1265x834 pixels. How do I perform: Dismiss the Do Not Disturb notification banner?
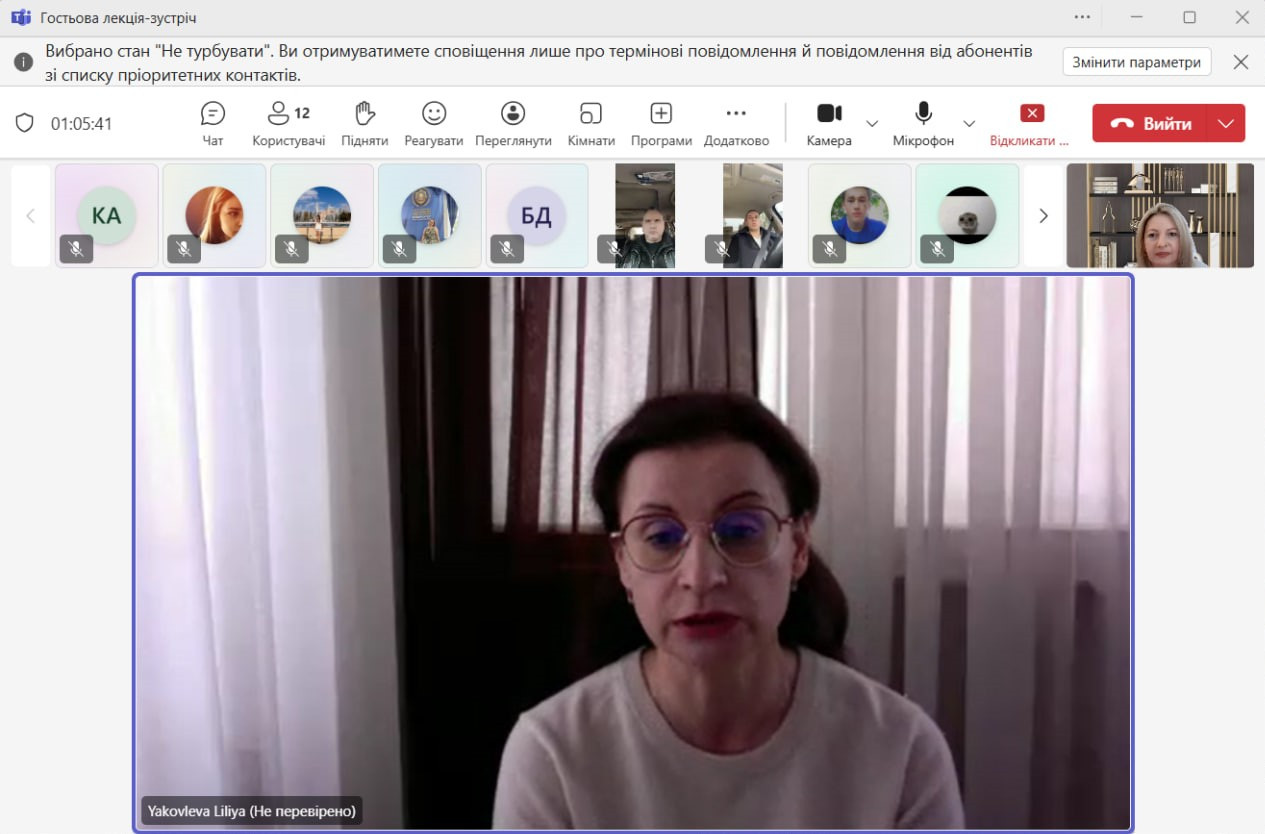pos(1241,62)
